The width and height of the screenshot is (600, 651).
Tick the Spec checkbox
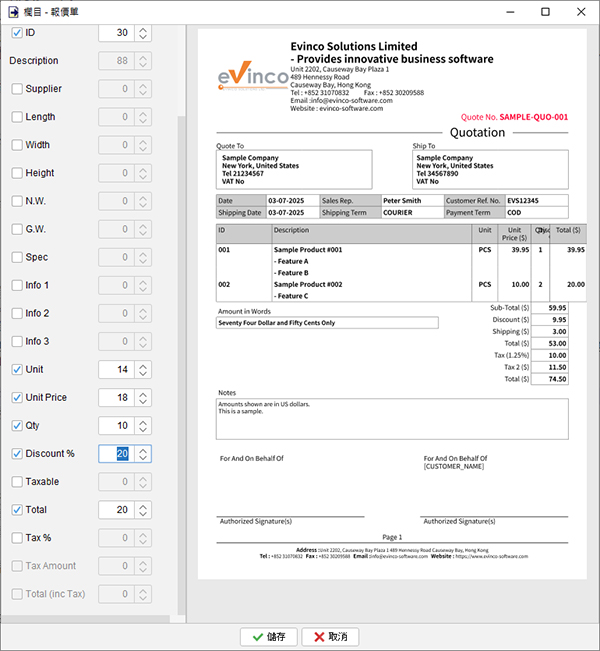pyautogui.click(x=17, y=257)
